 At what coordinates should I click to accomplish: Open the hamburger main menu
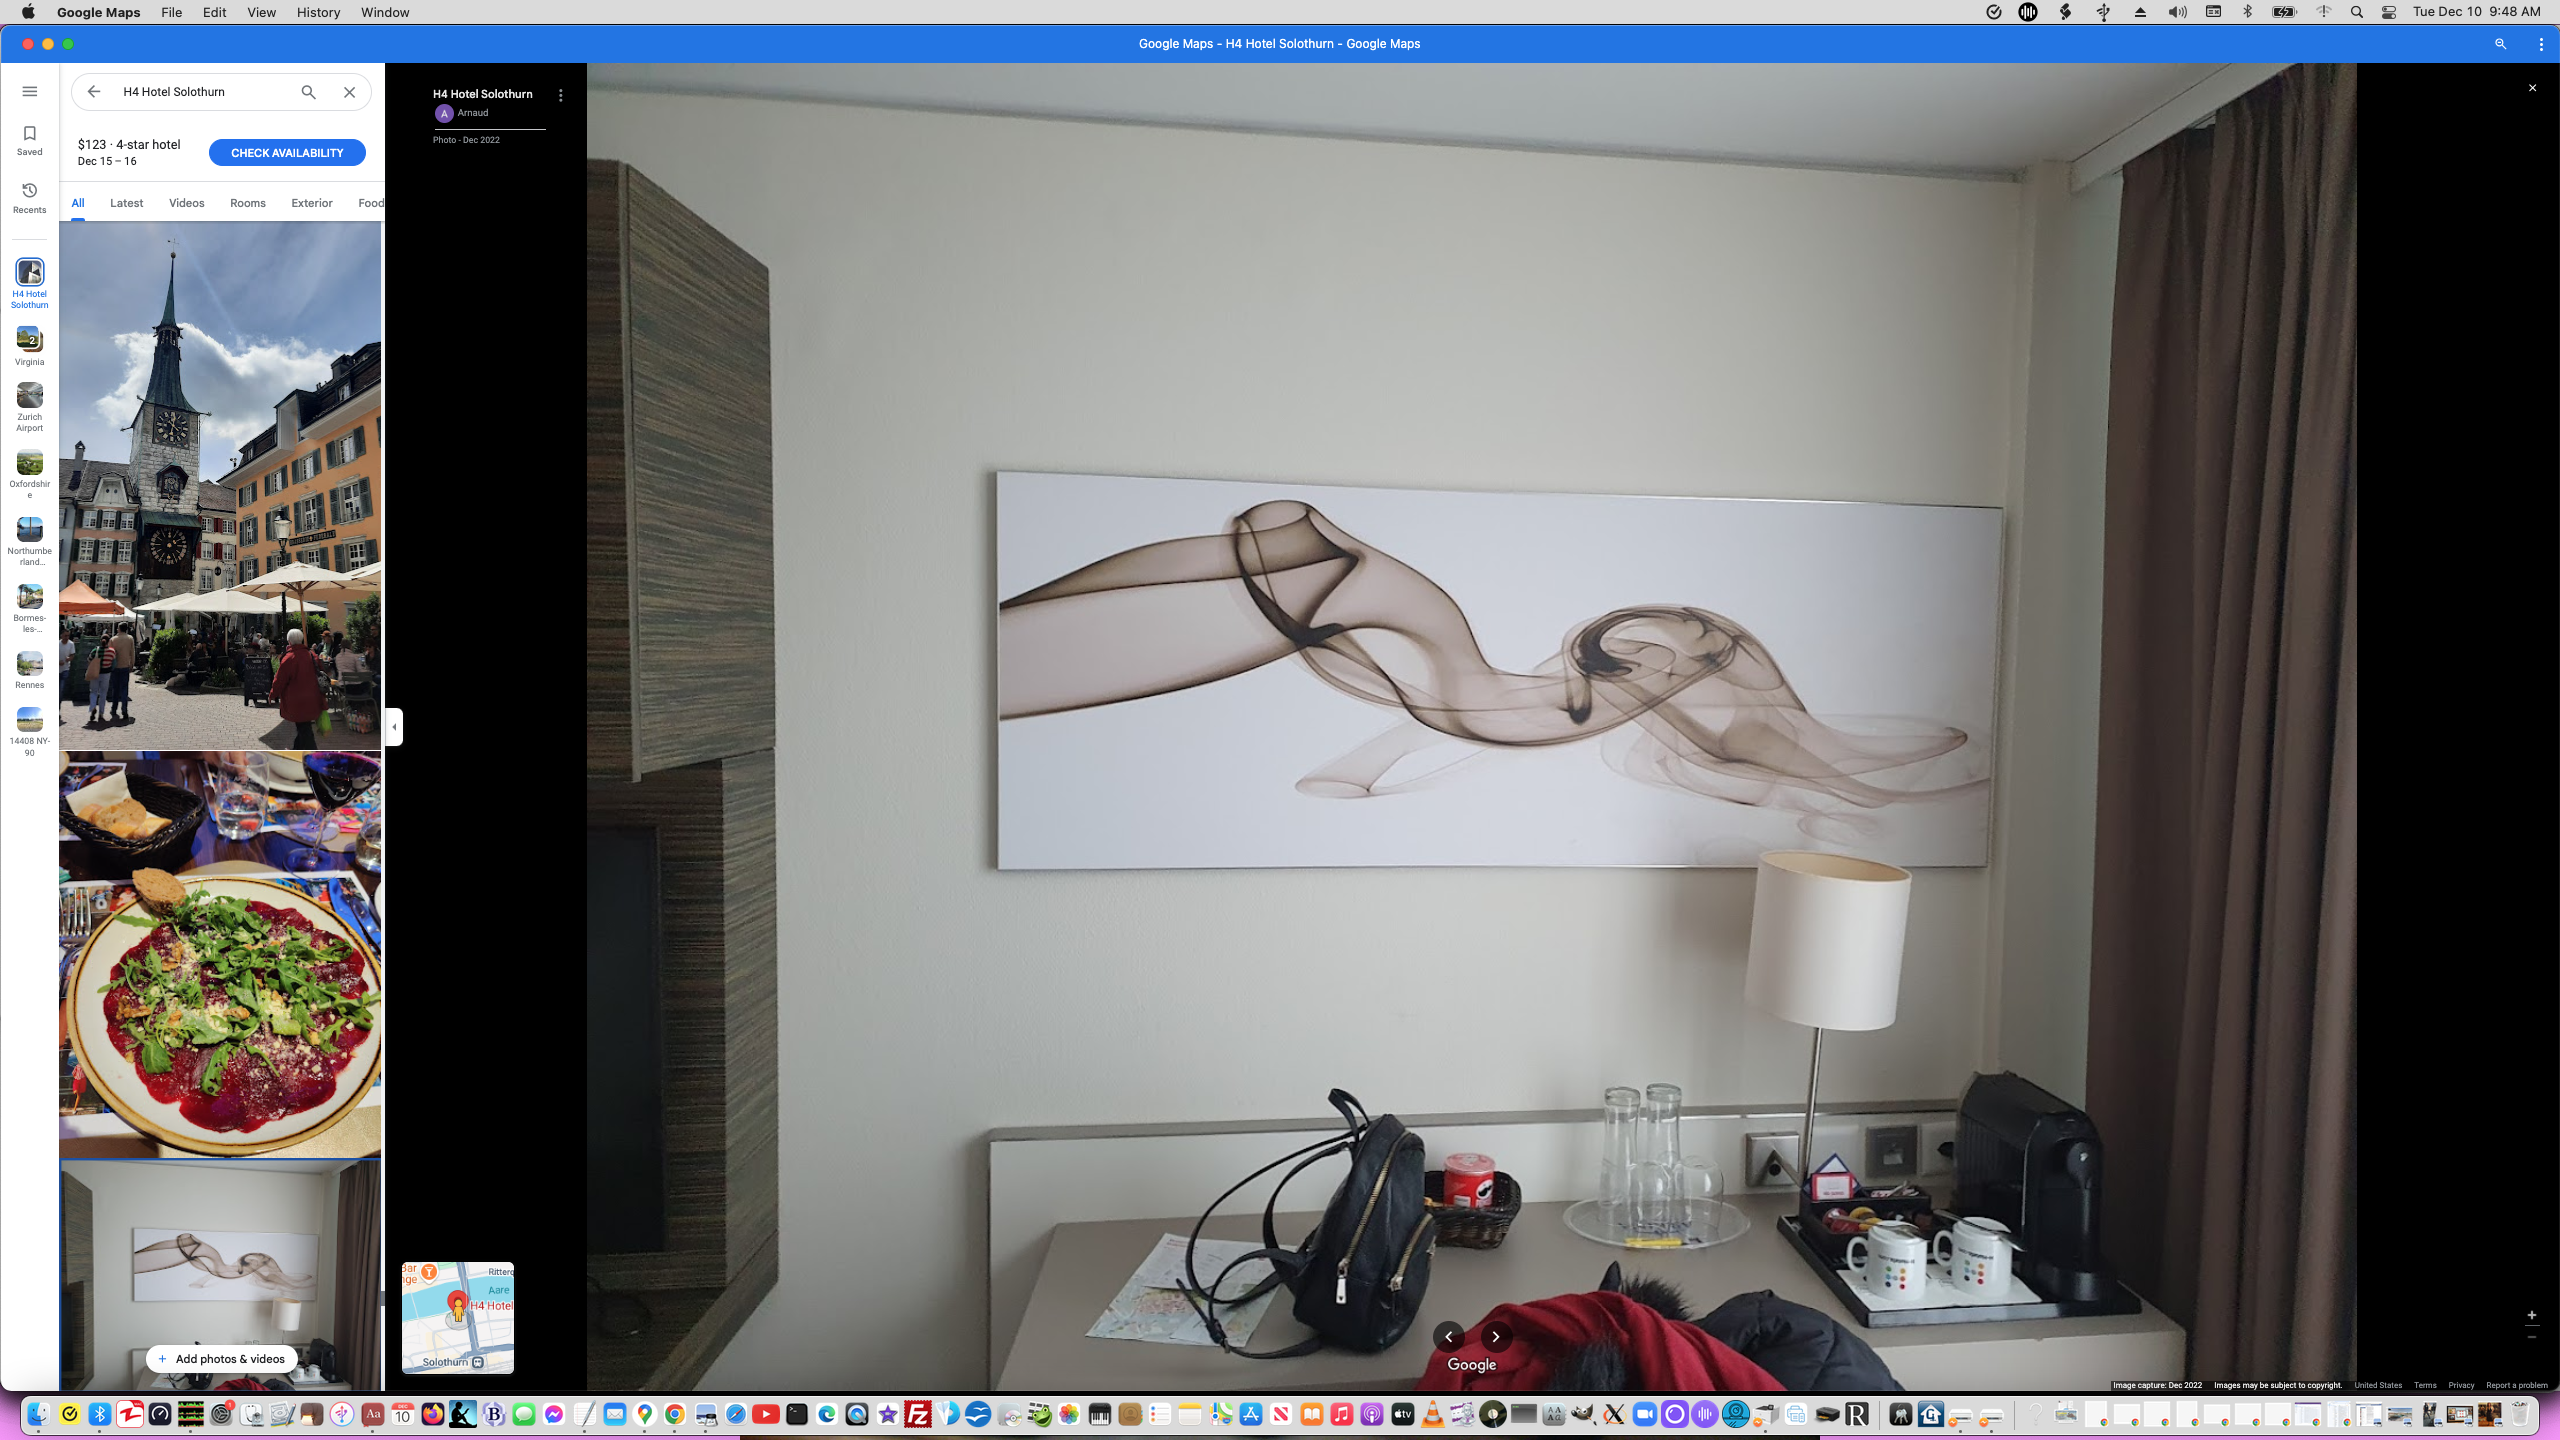pyautogui.click(x=30, y=91)
